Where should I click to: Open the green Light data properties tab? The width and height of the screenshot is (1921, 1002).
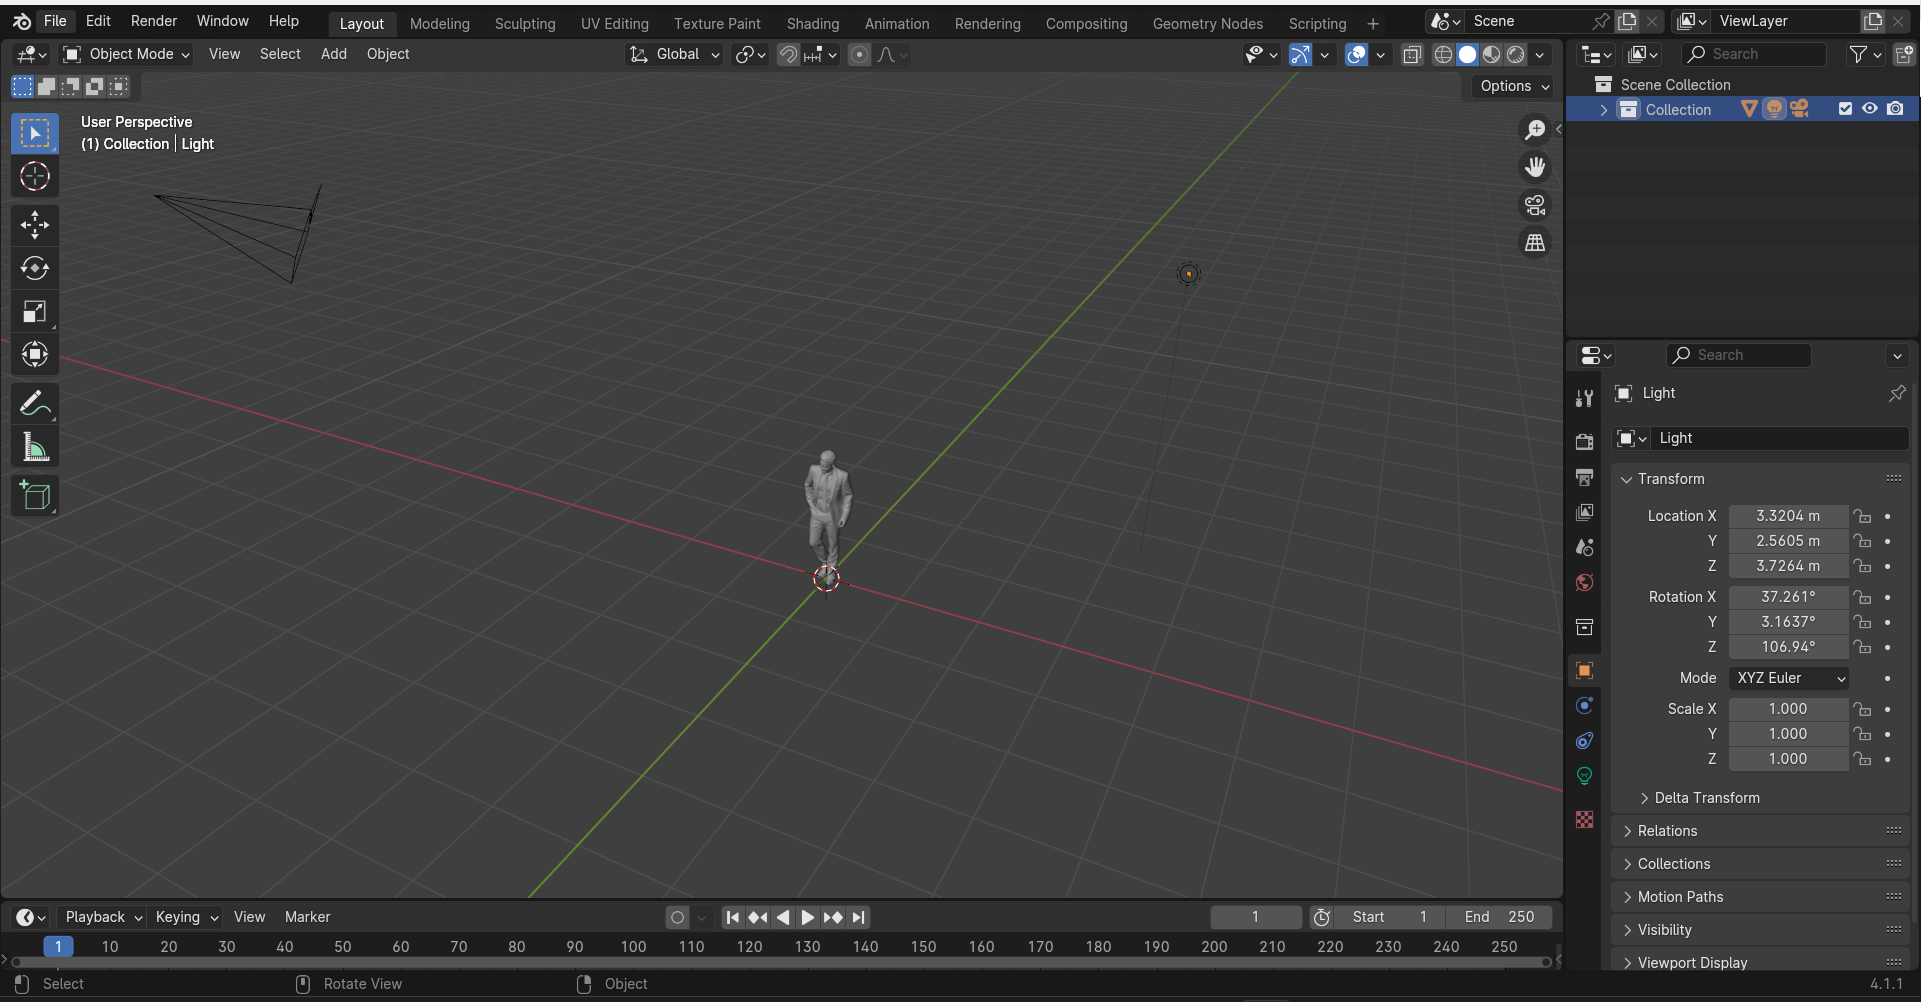1584,776
